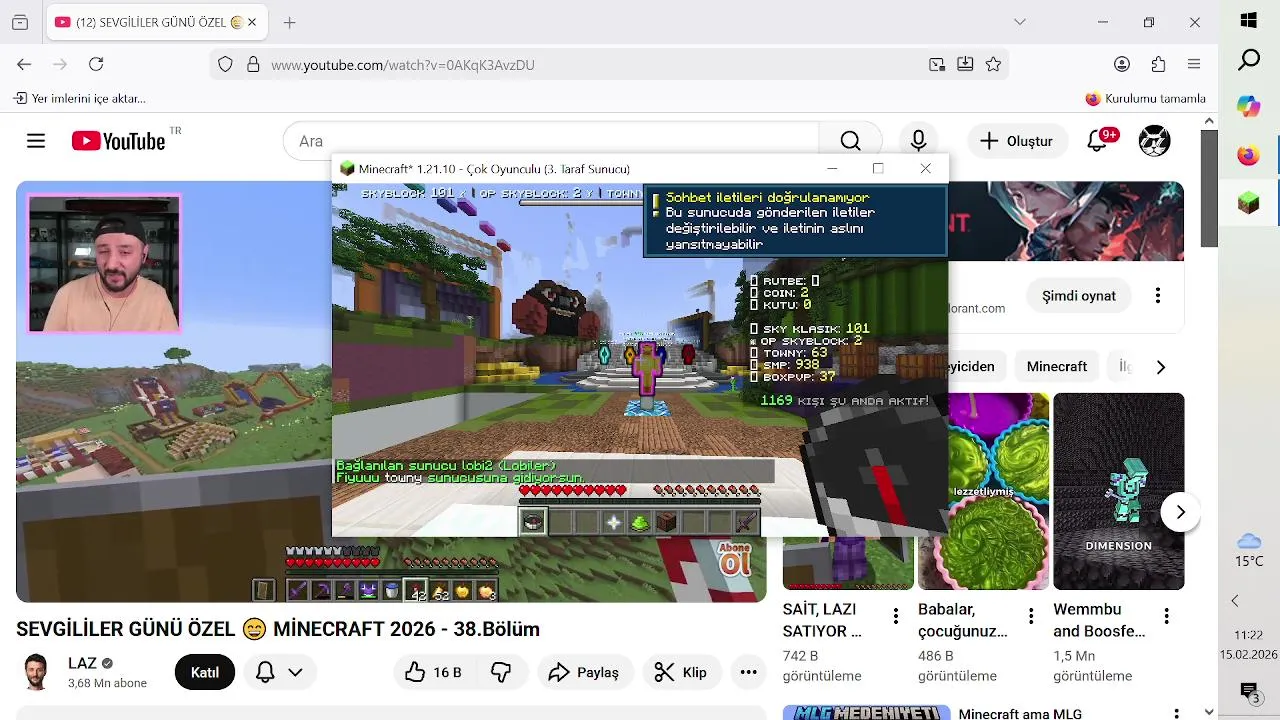Viewport: 1280px width, 720px height.
Task: Open the Firefox account icon
Action: [1122, 64]
